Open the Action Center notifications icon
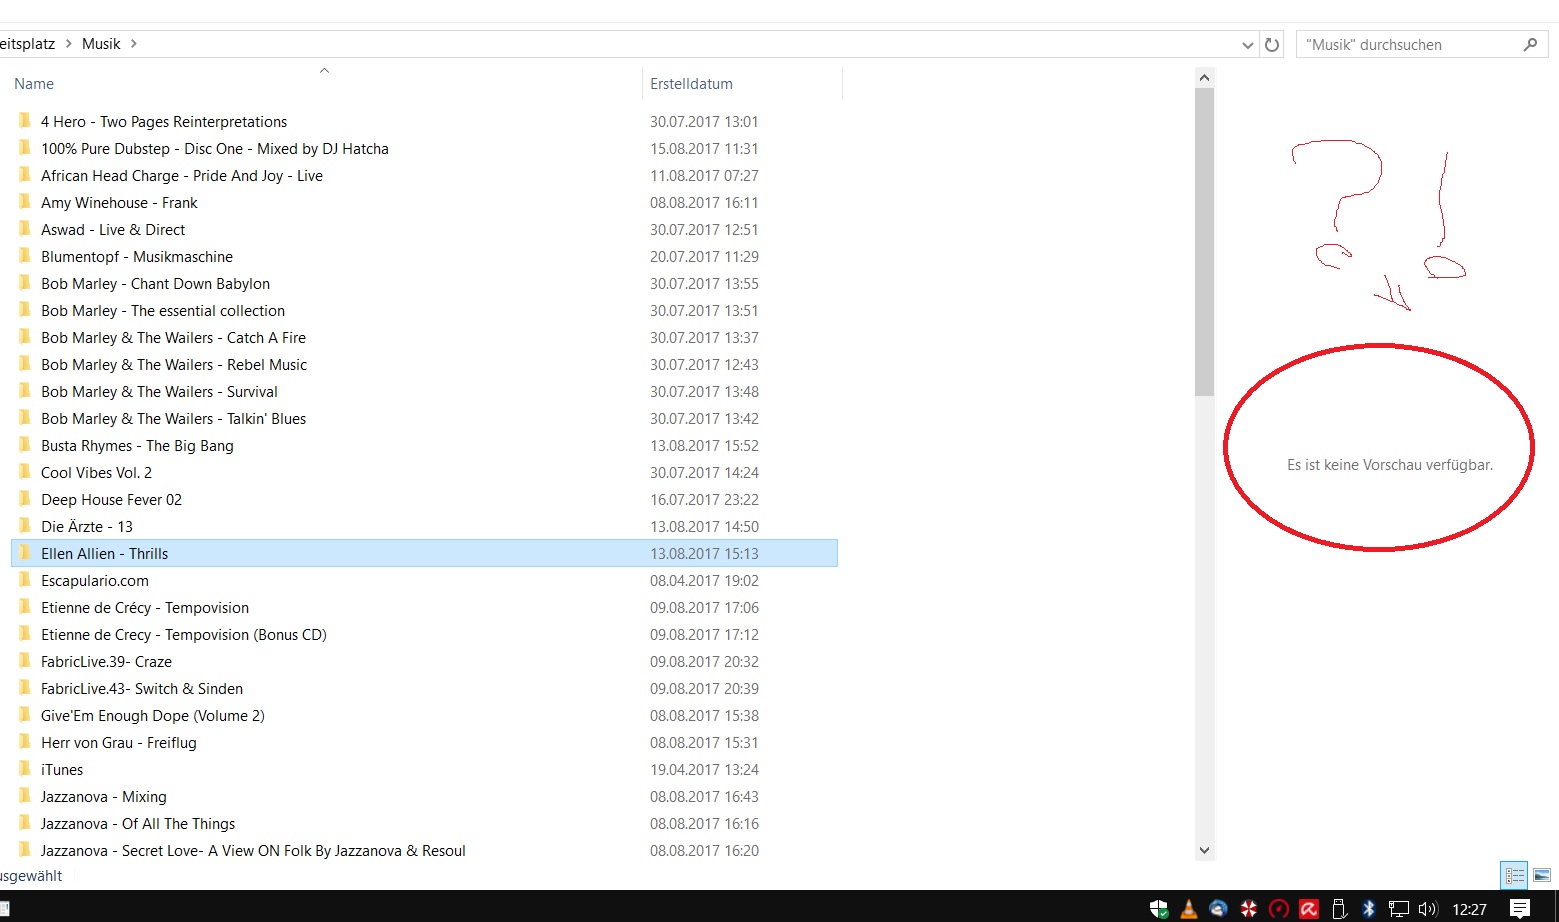This screenshot has height=922, width=1559. pyautogui.click(x=1520, y=909)
